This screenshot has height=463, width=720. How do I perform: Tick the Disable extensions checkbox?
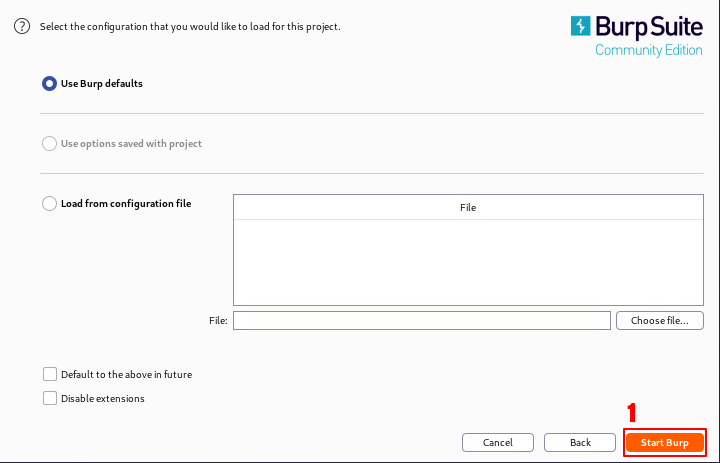click(x=50, y=398)
